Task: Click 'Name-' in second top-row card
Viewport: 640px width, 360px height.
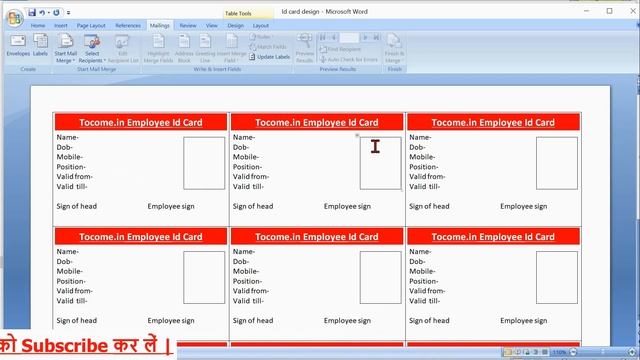Action: click(x=244, y=138)
